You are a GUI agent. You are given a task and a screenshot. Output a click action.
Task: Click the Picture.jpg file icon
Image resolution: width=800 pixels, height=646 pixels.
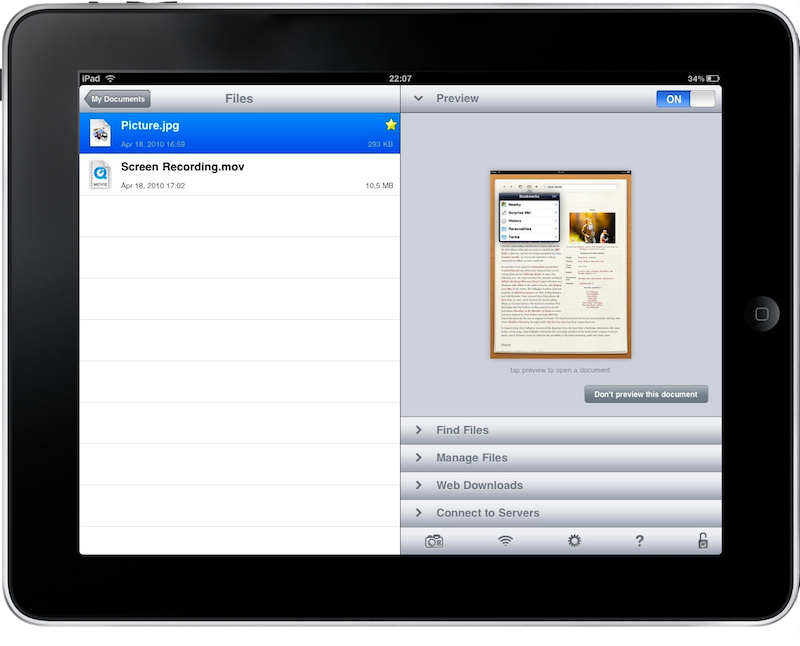(99, 131)
